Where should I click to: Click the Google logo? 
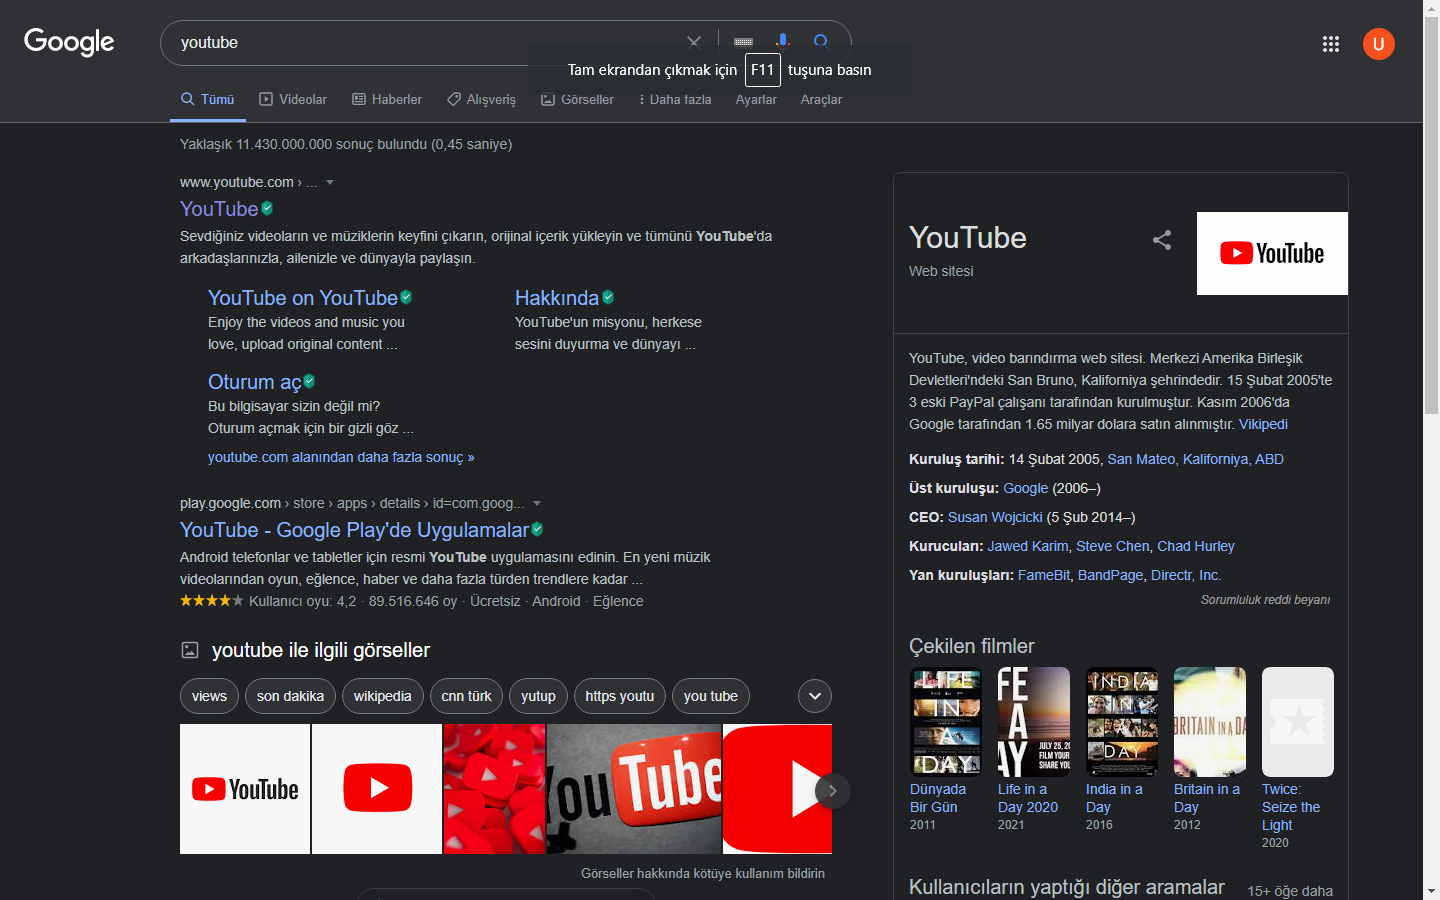69,42
